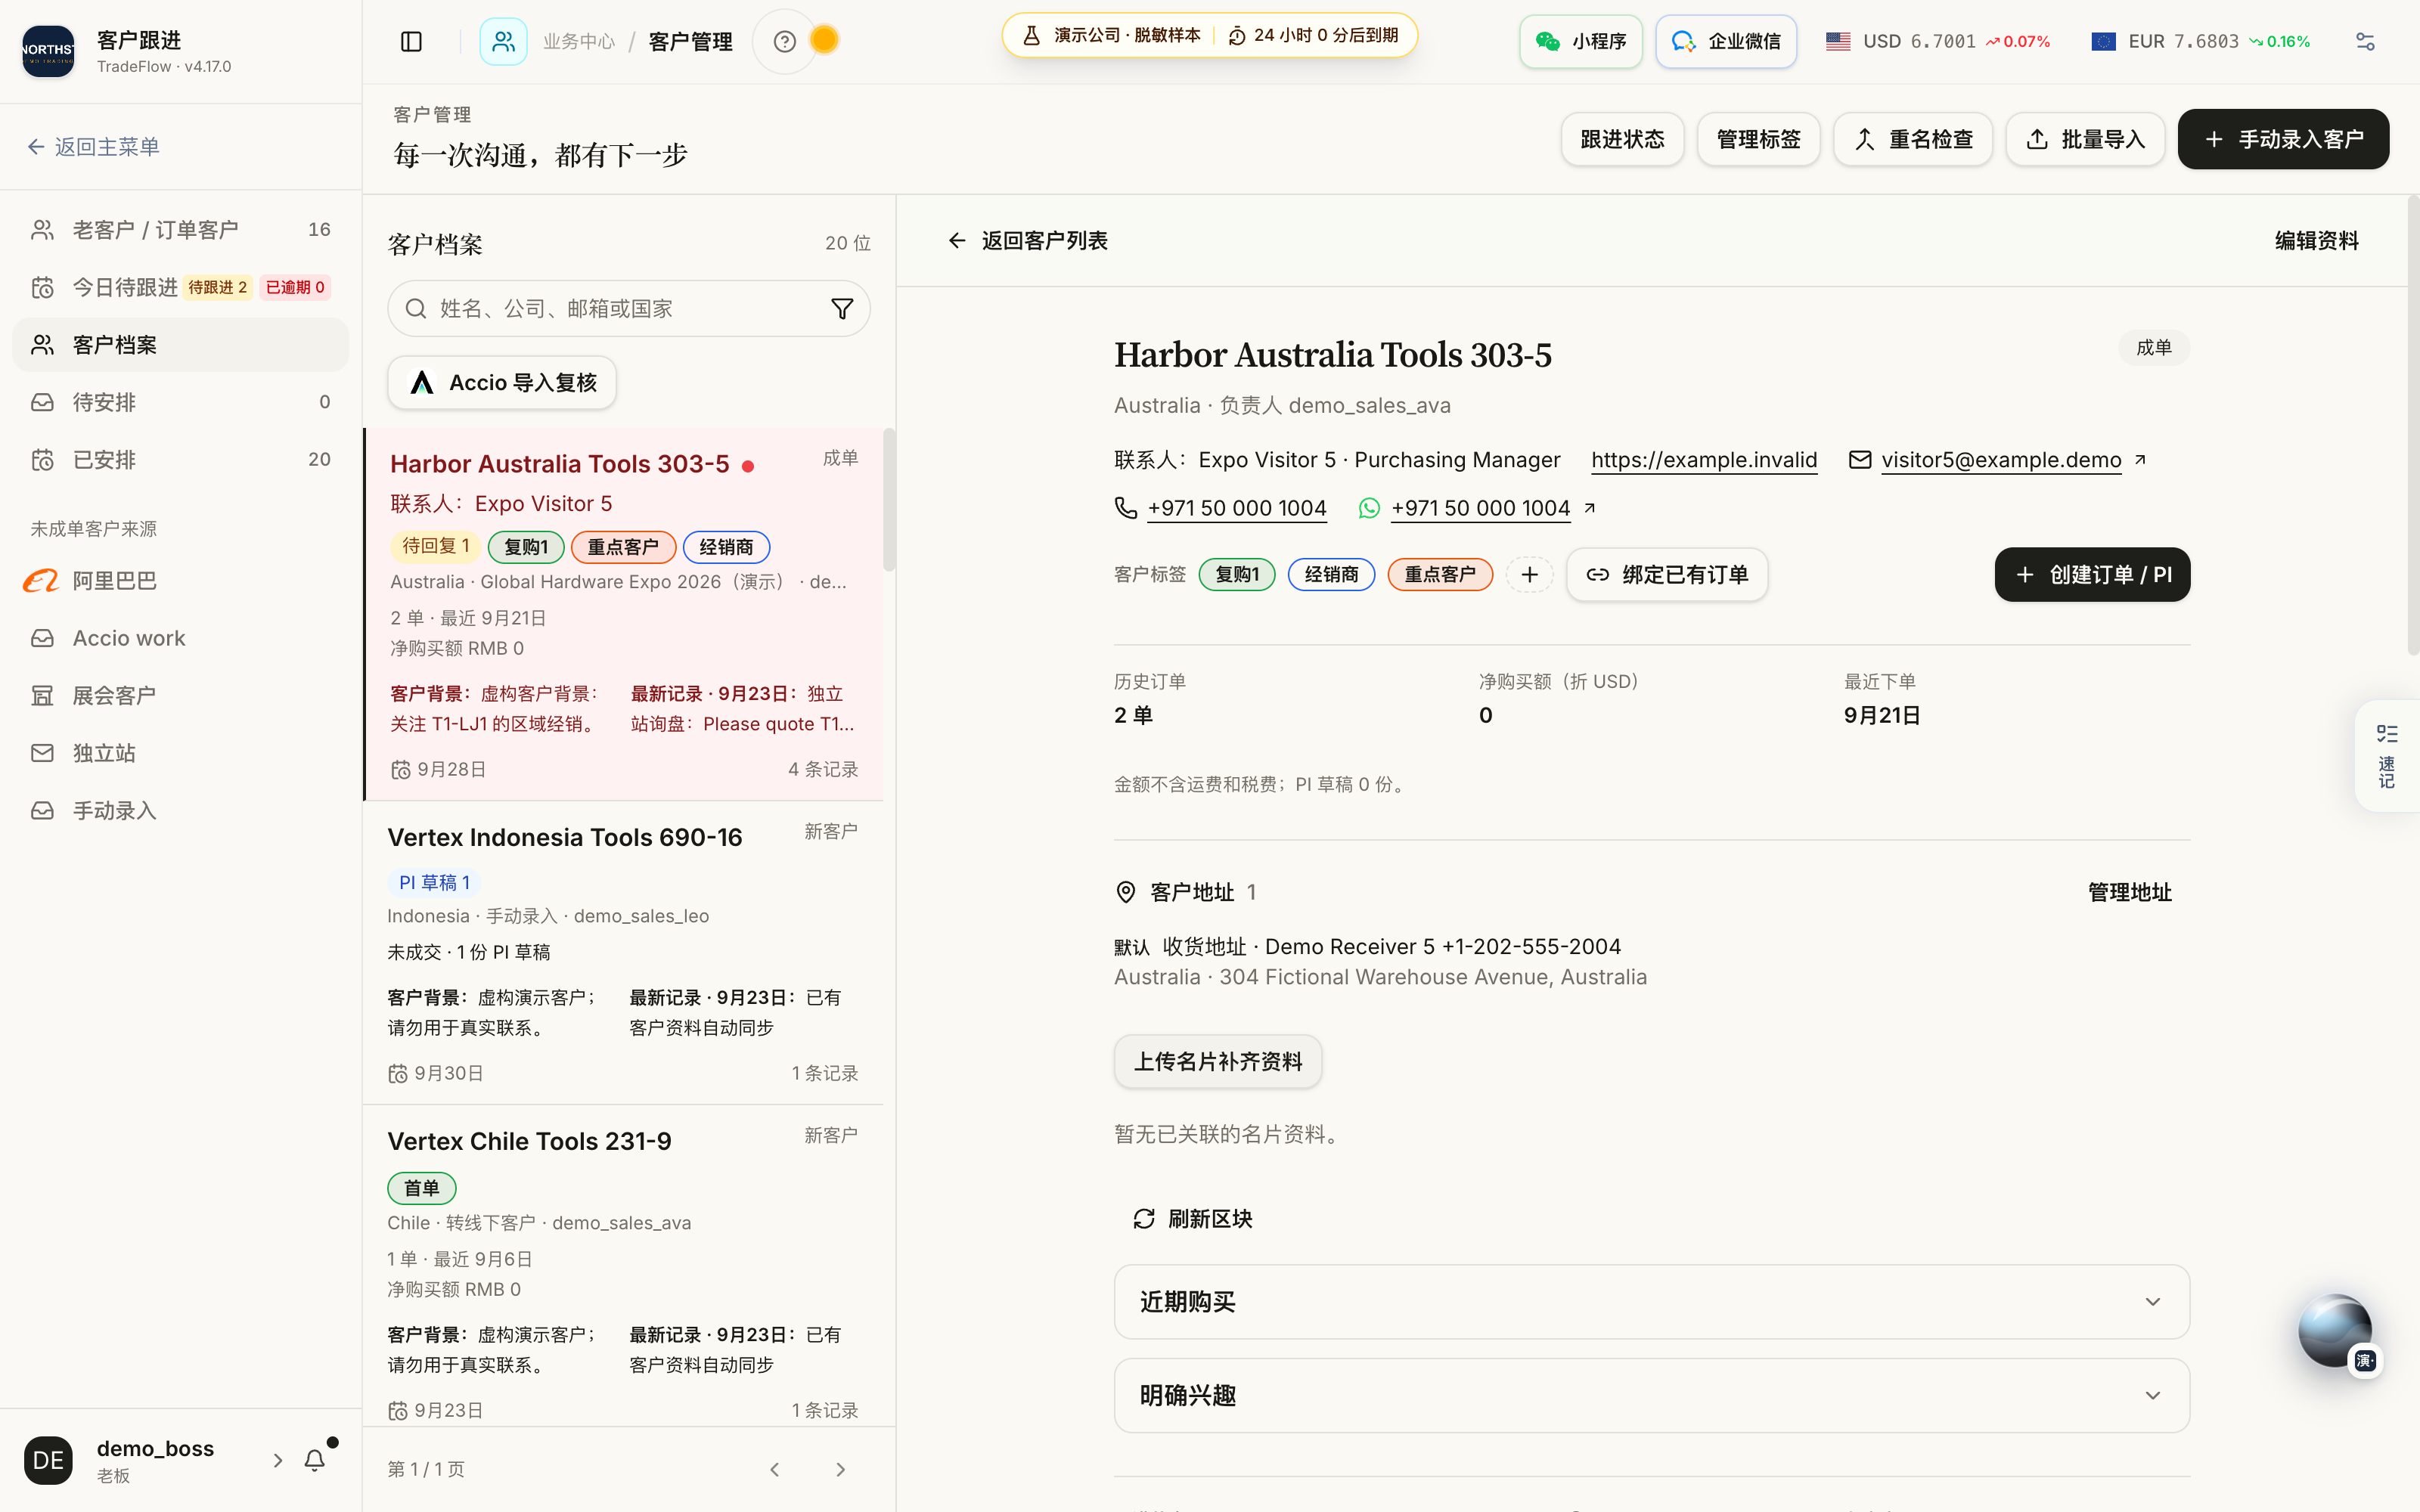
Task: Open the 企业微信 button
Action: [x=1726, y=41]
